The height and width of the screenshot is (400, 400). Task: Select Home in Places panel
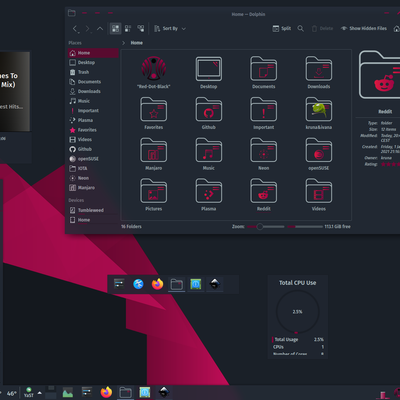point(93,53)
